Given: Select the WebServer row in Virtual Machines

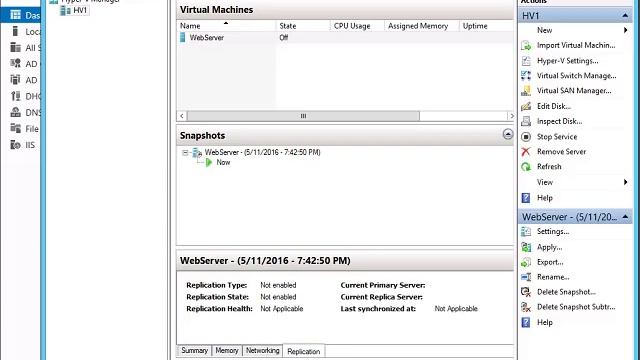Looking at the screenshot, I should pyautogui.click(x=345, y=38).
